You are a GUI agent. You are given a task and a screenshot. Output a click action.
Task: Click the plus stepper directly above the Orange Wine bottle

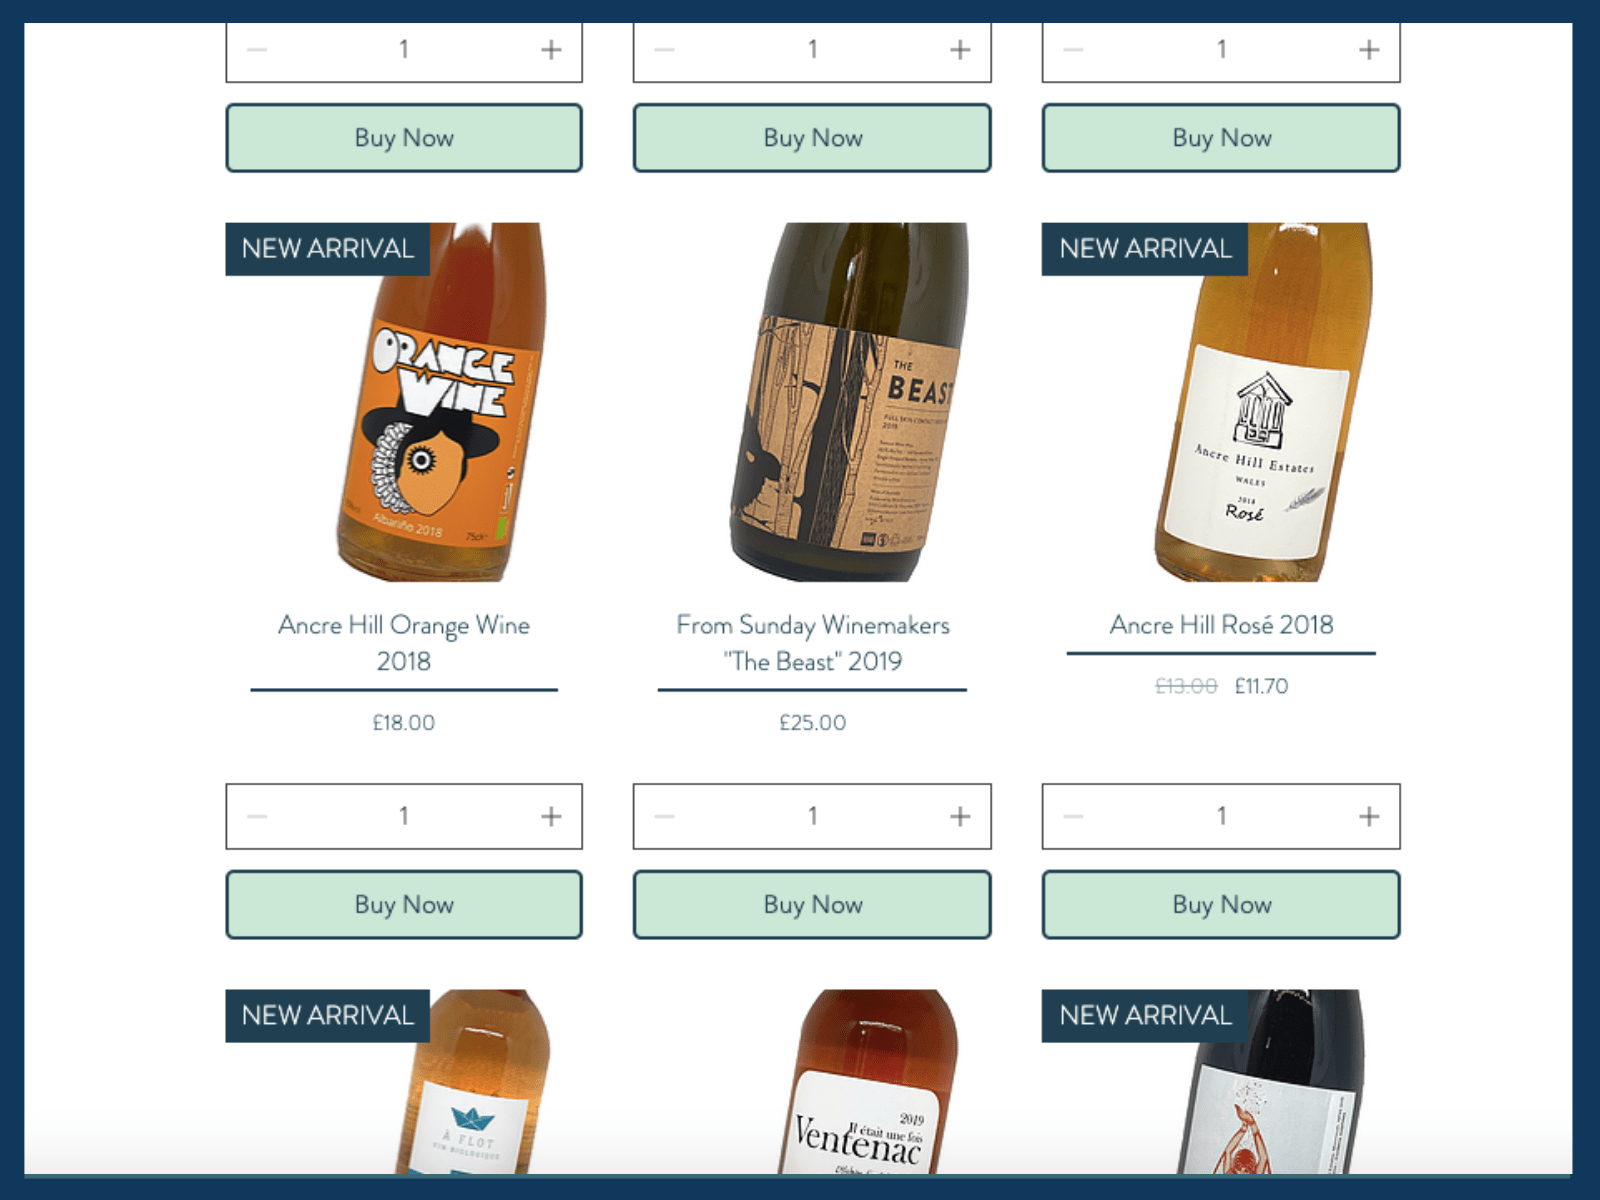551,50
